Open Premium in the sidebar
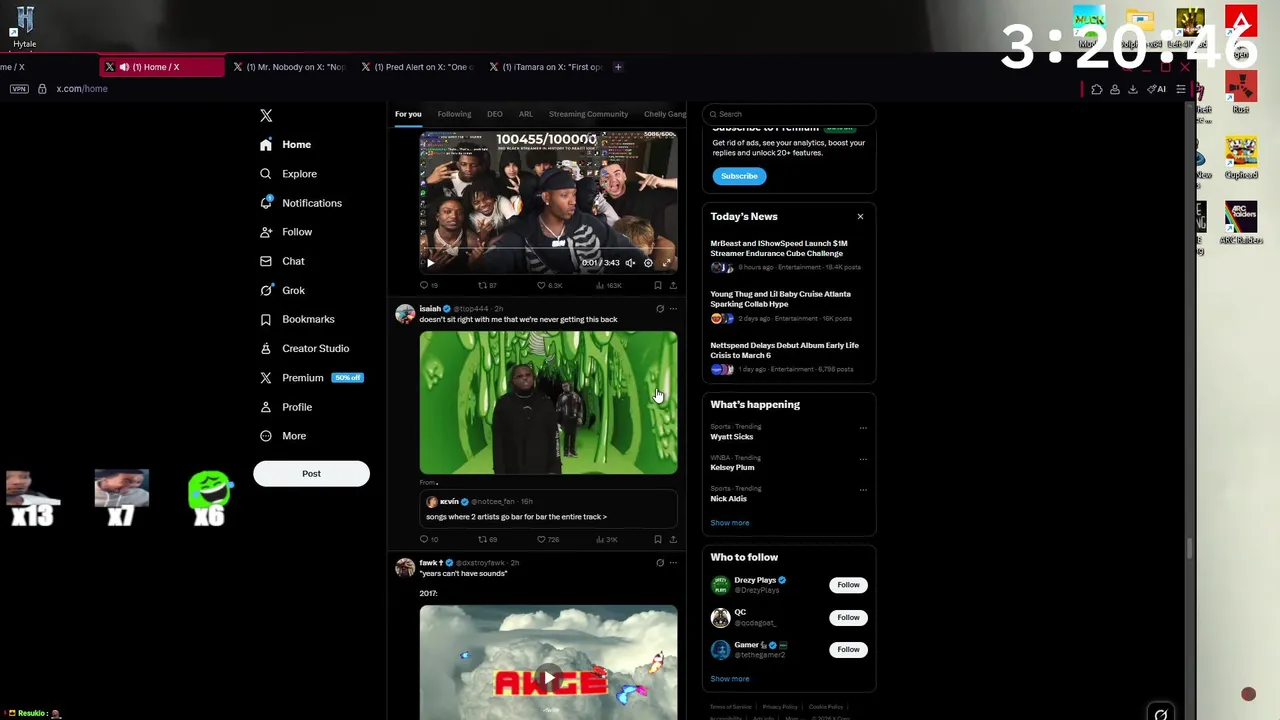 point(311,378)
